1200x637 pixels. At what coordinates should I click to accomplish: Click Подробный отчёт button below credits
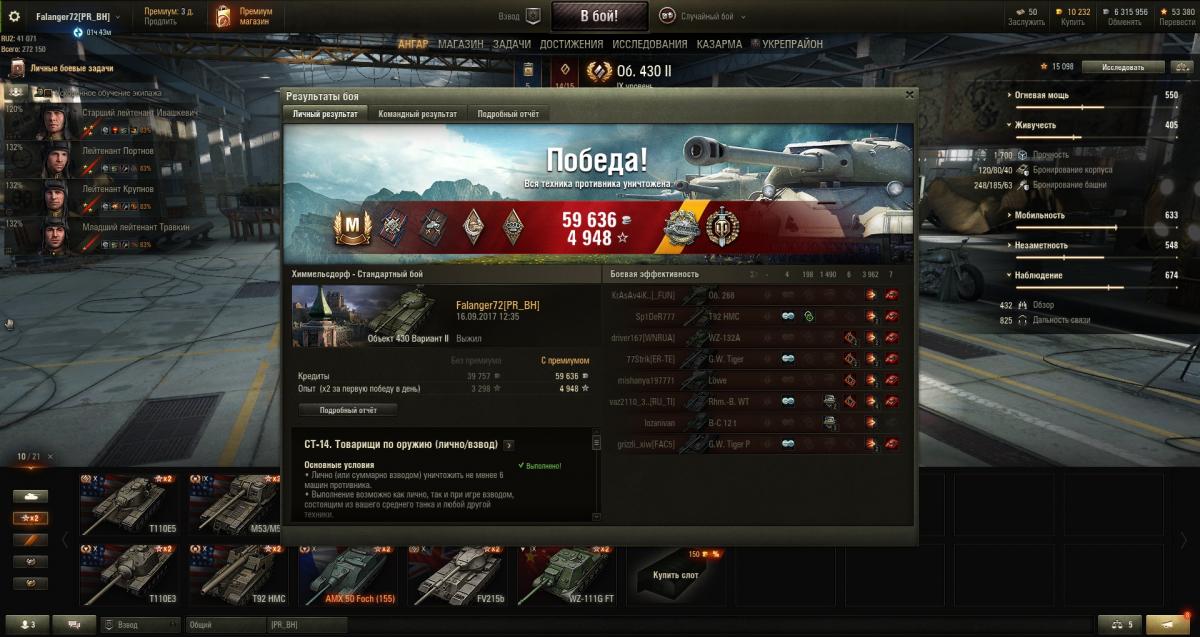[349, 410]
